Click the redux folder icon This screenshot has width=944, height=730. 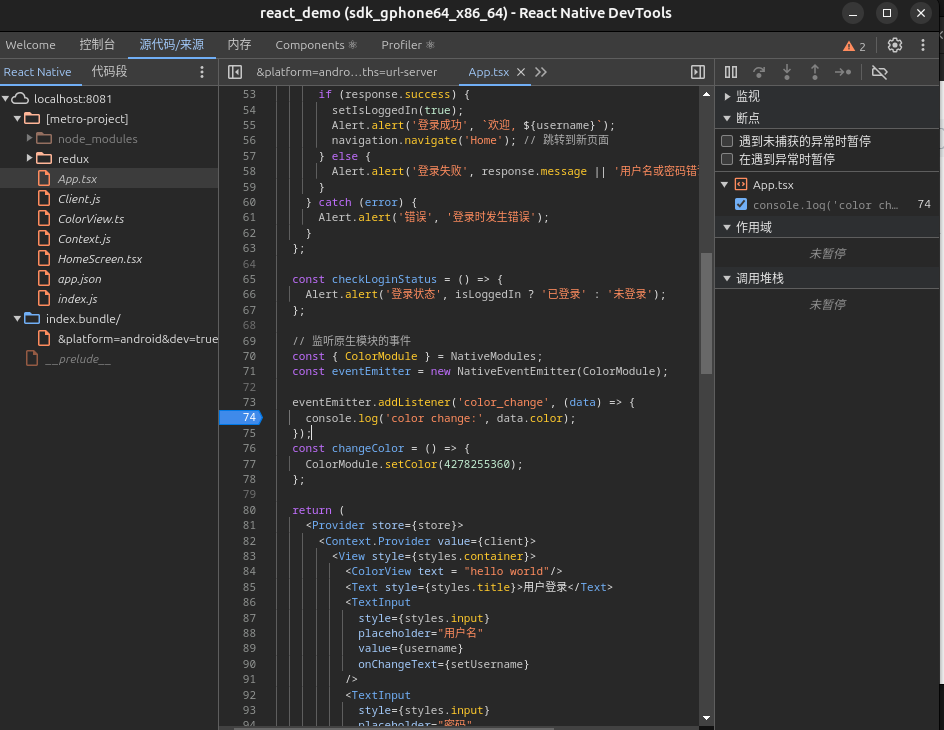[x=44, y=158]
